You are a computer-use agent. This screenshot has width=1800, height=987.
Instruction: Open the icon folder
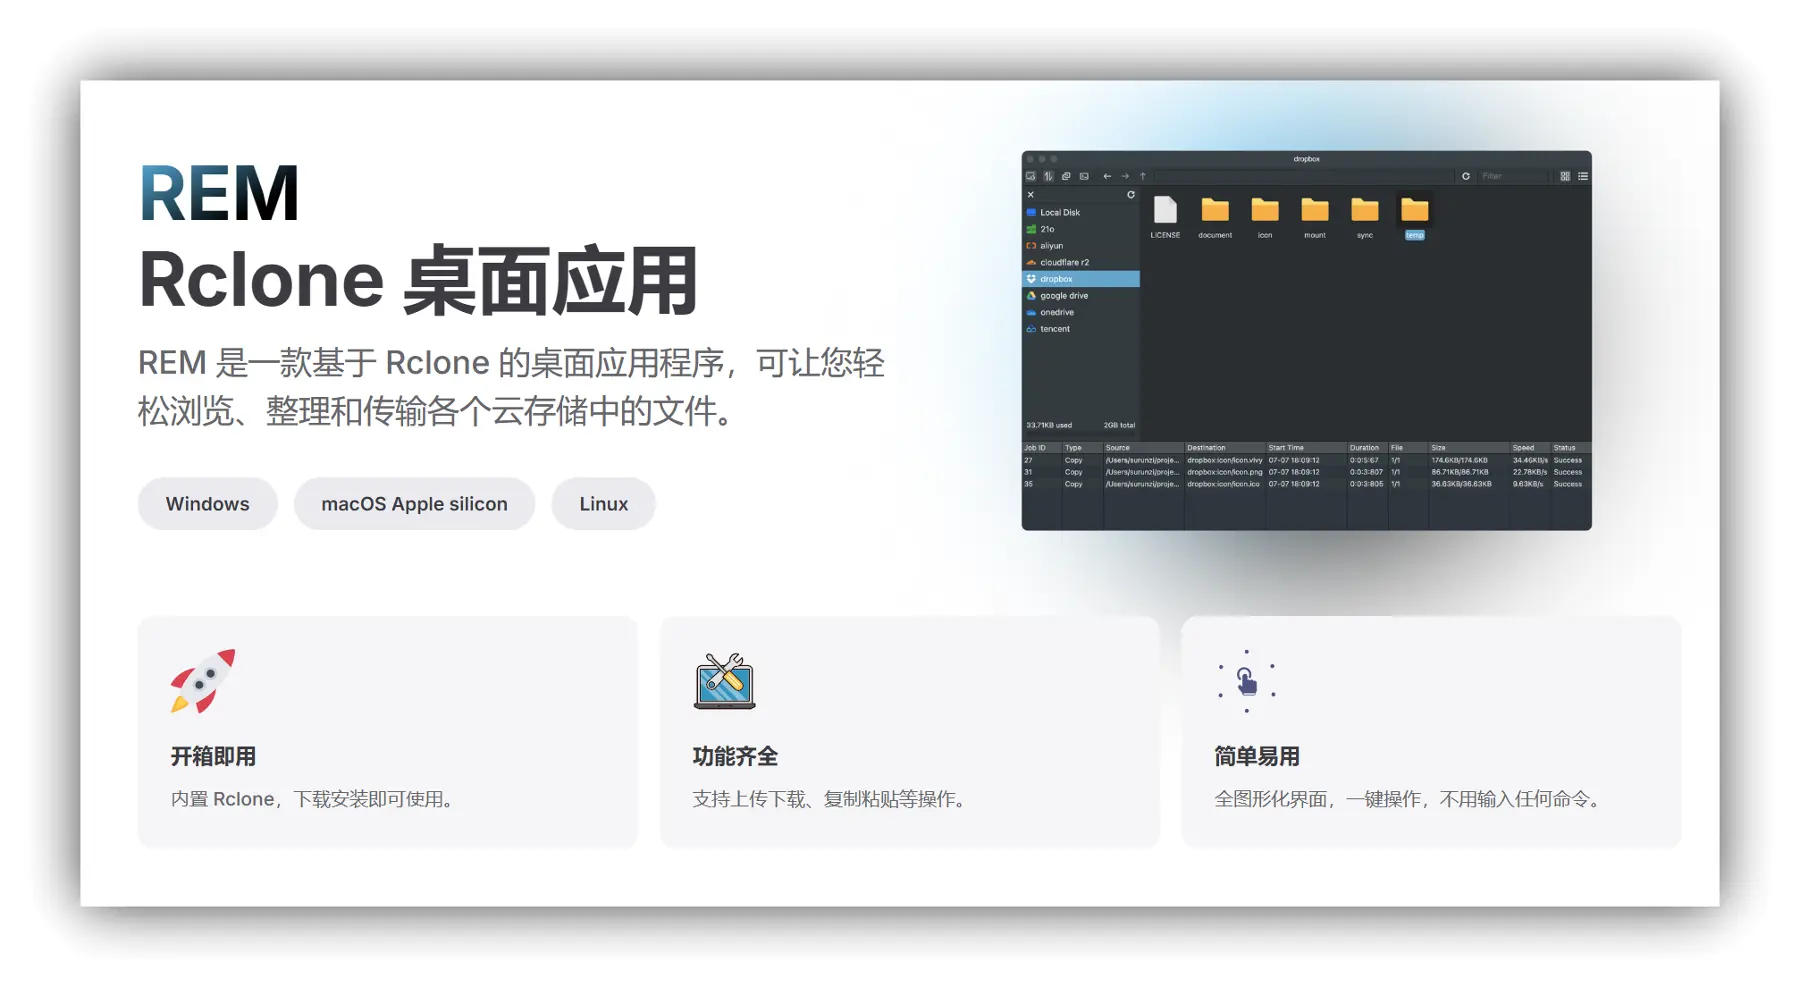tap(1265, 210)
